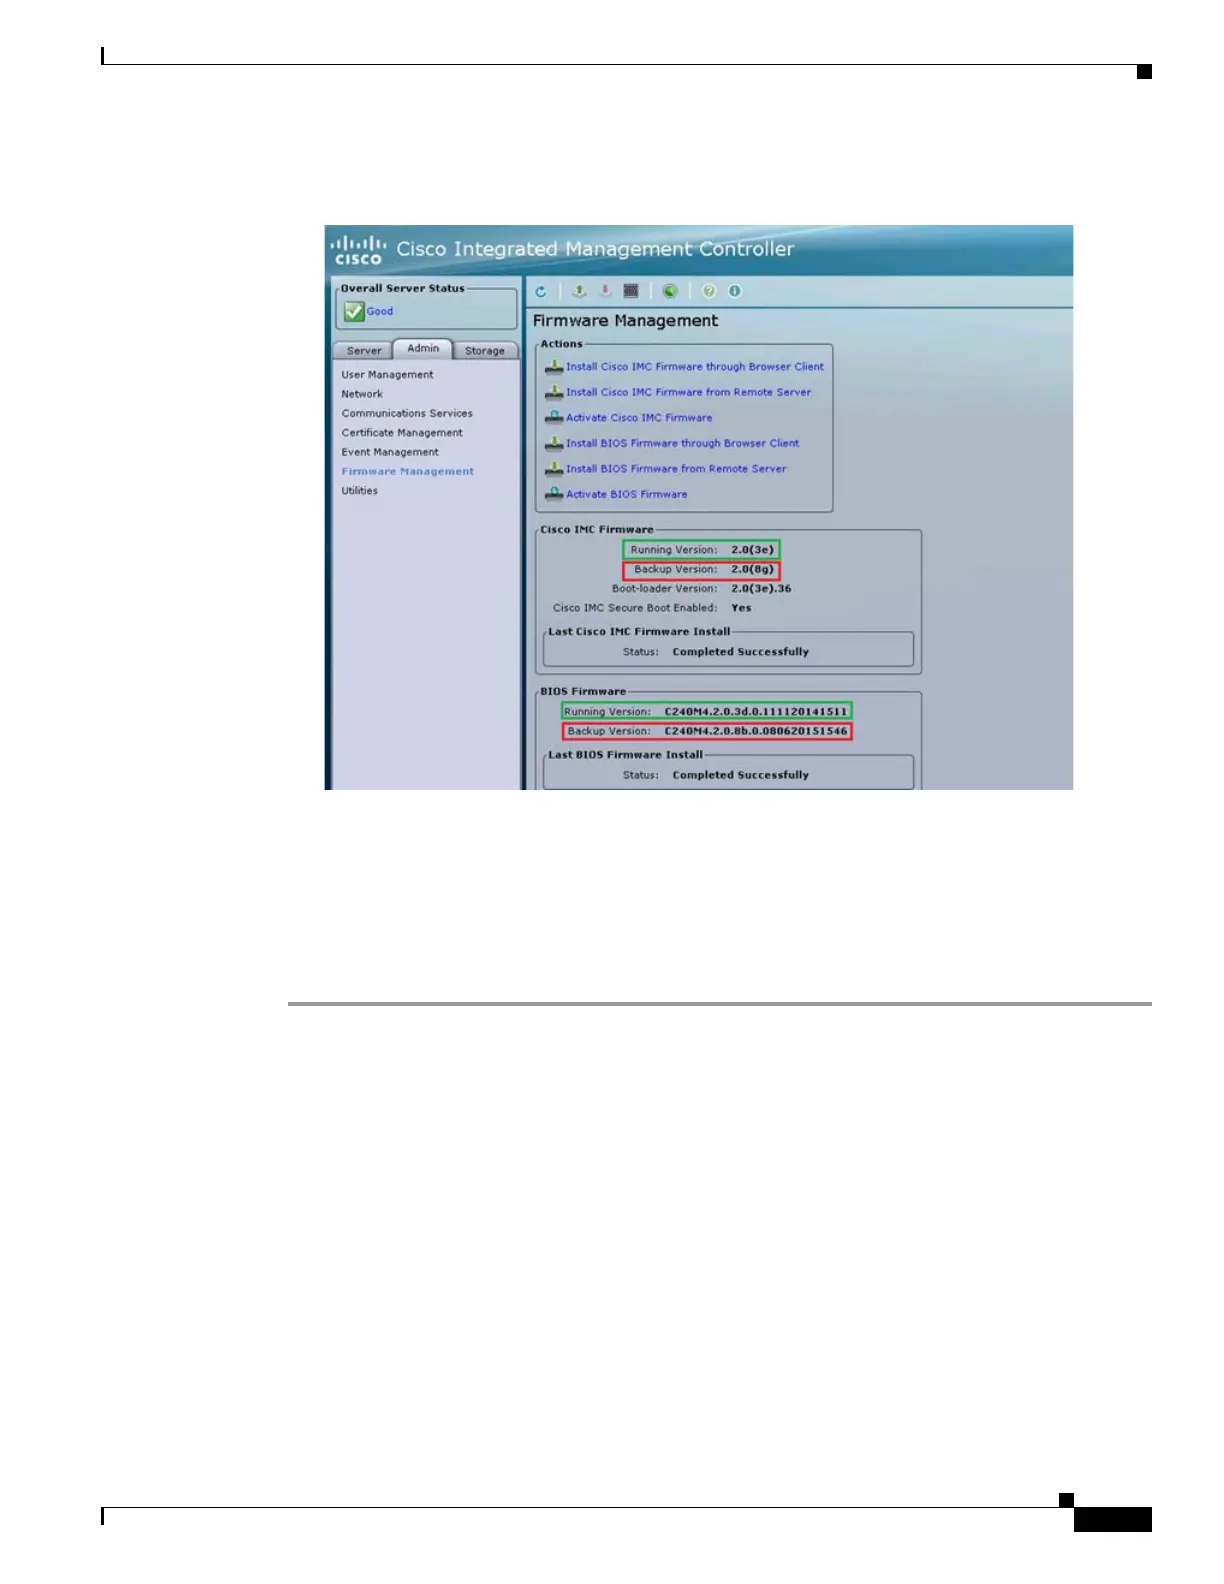Click the IMC Running Version value 2.0(3e)
Viewport: 1224px width, 1584px height.
click(x=752, y=550)
